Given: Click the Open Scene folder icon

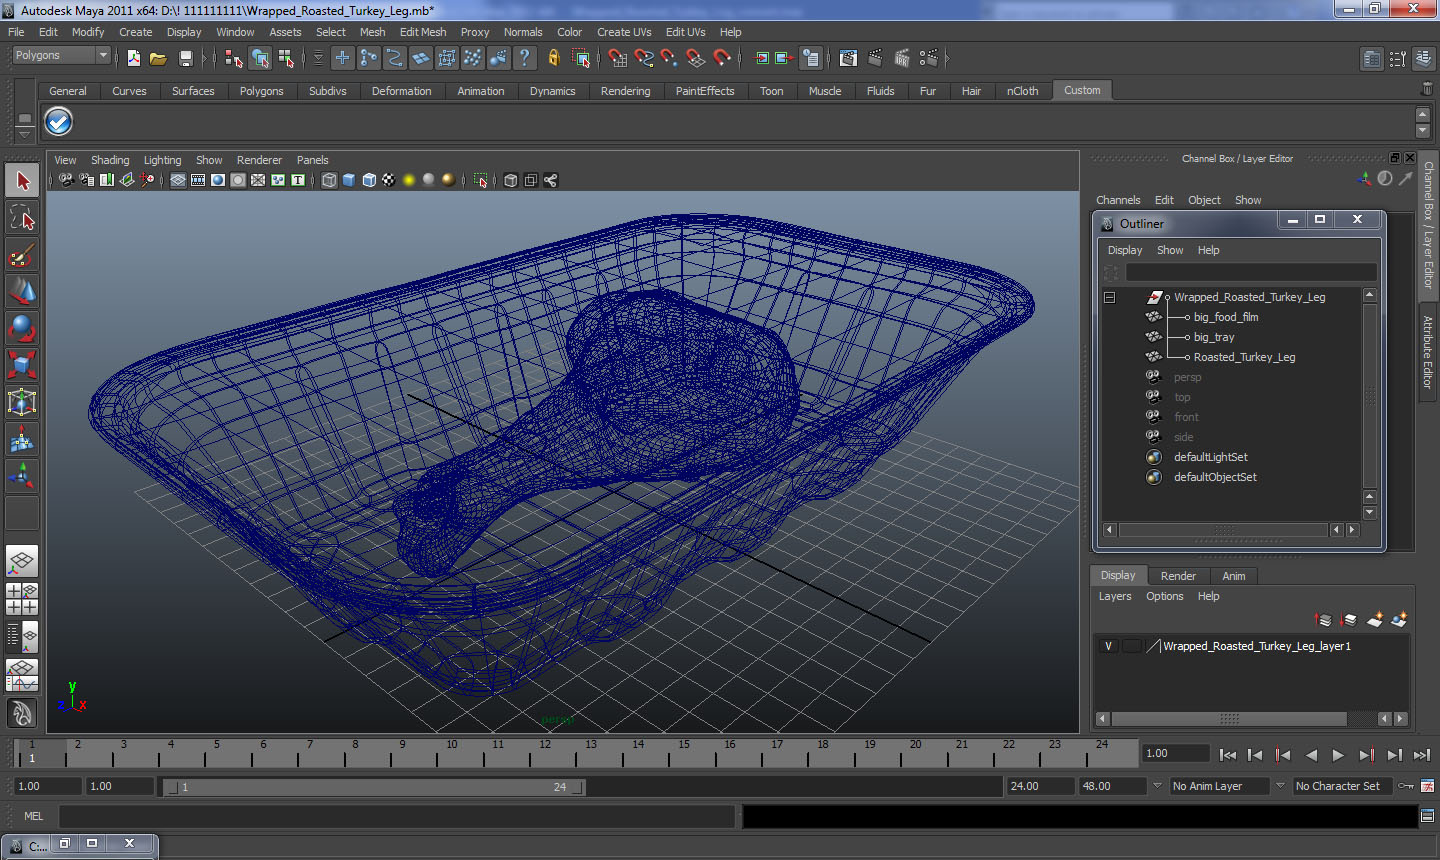Looking at the screenshot, I should pyautogui.click(x=158, y=59).
